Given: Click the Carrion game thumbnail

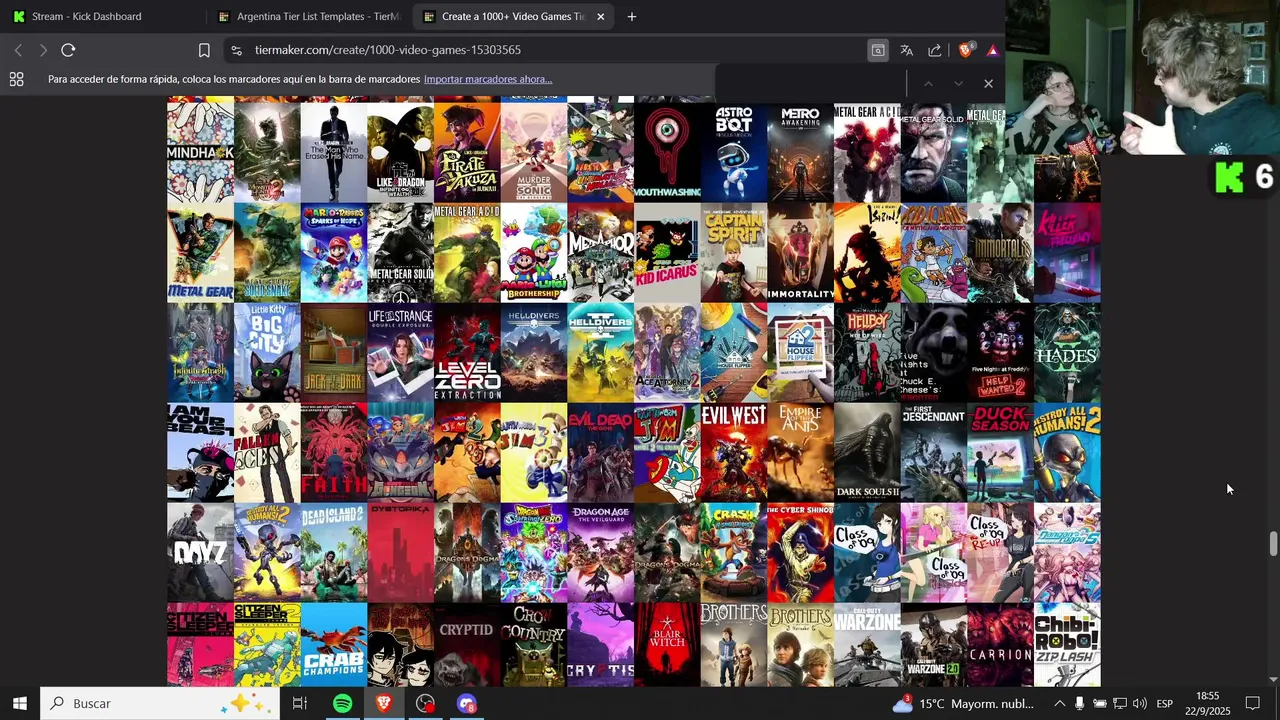Looking at the screenshot, I should [1000, 645].
